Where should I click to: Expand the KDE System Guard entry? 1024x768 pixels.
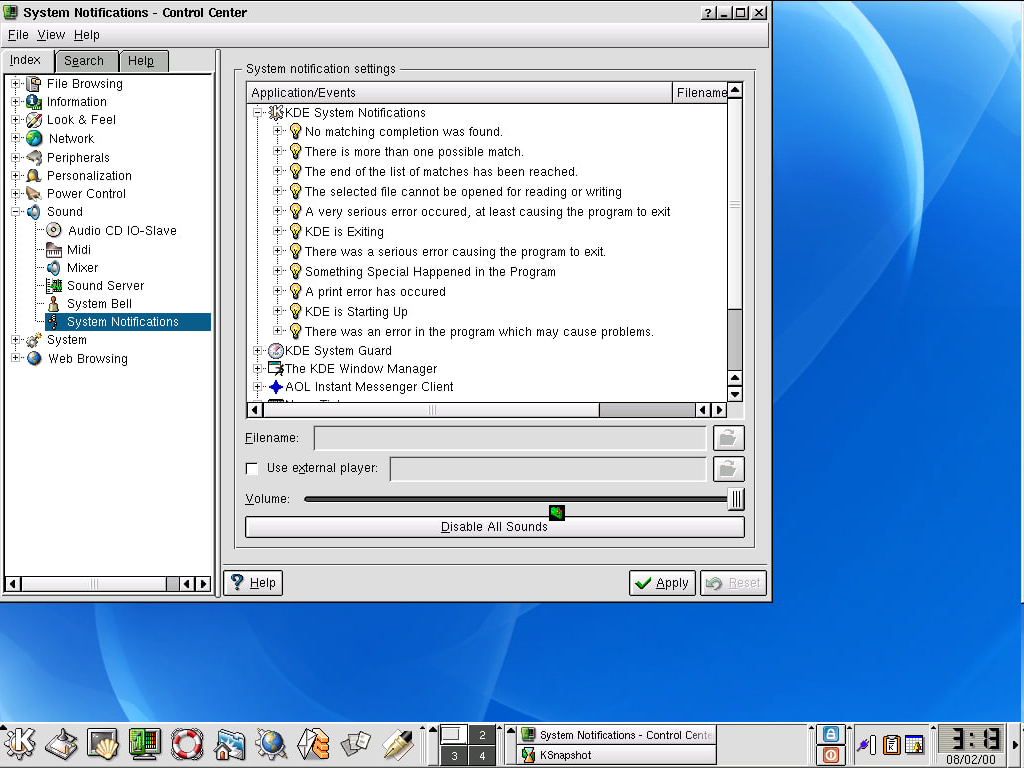[x=258, y=351]
